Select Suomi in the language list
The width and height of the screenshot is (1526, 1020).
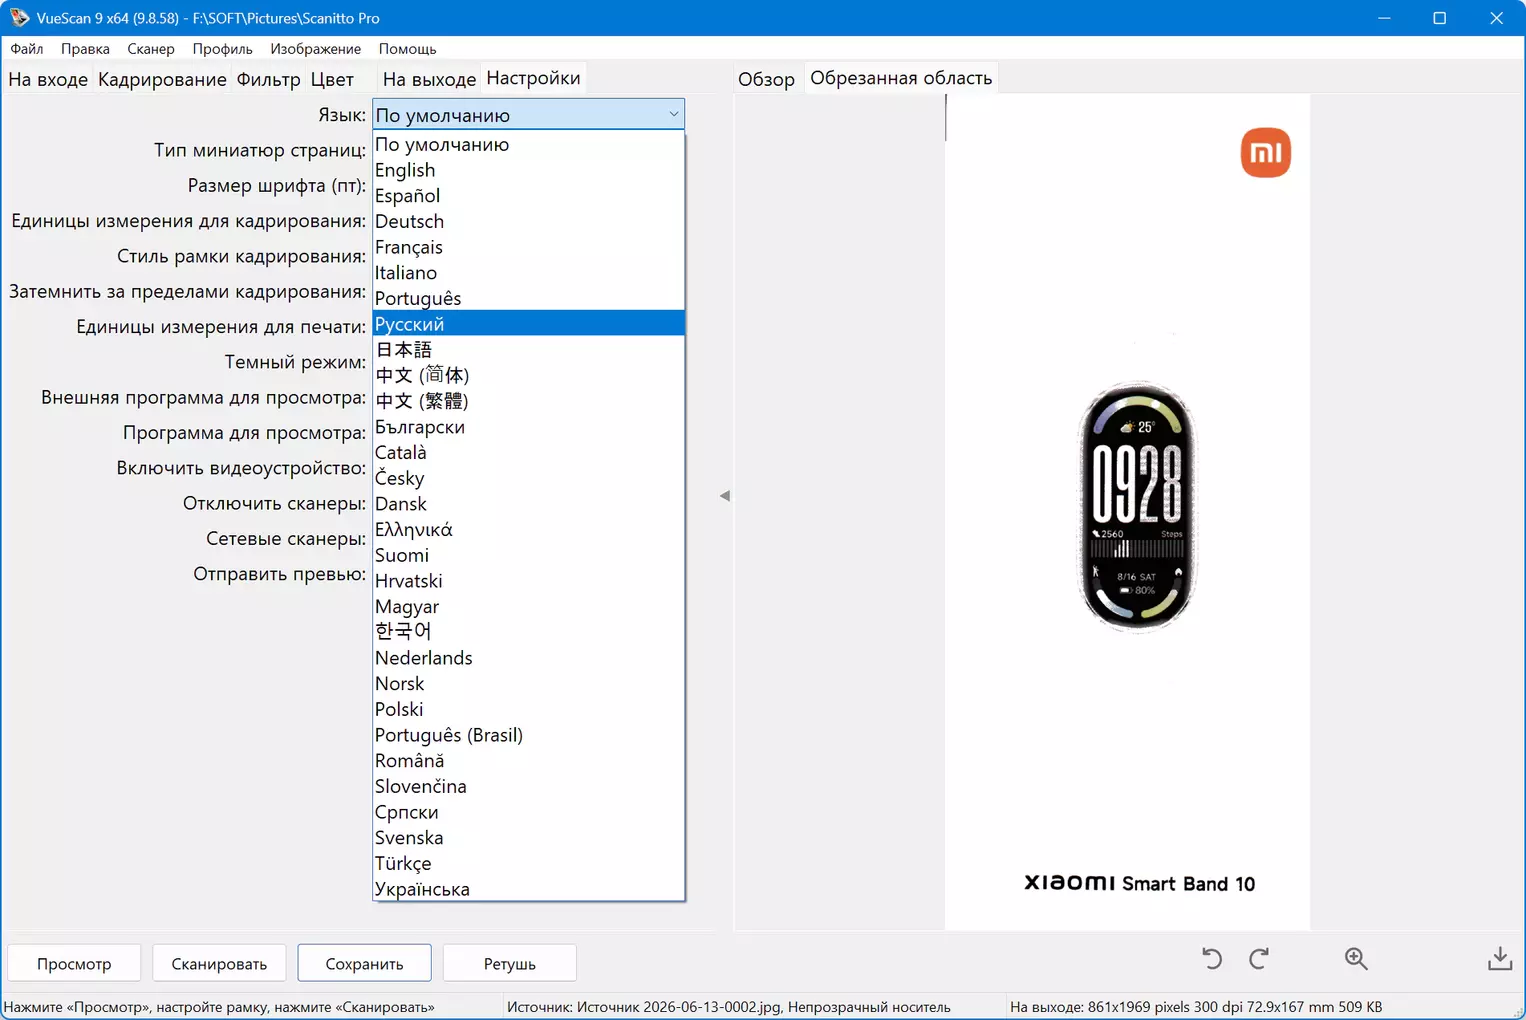click(528, 555)
